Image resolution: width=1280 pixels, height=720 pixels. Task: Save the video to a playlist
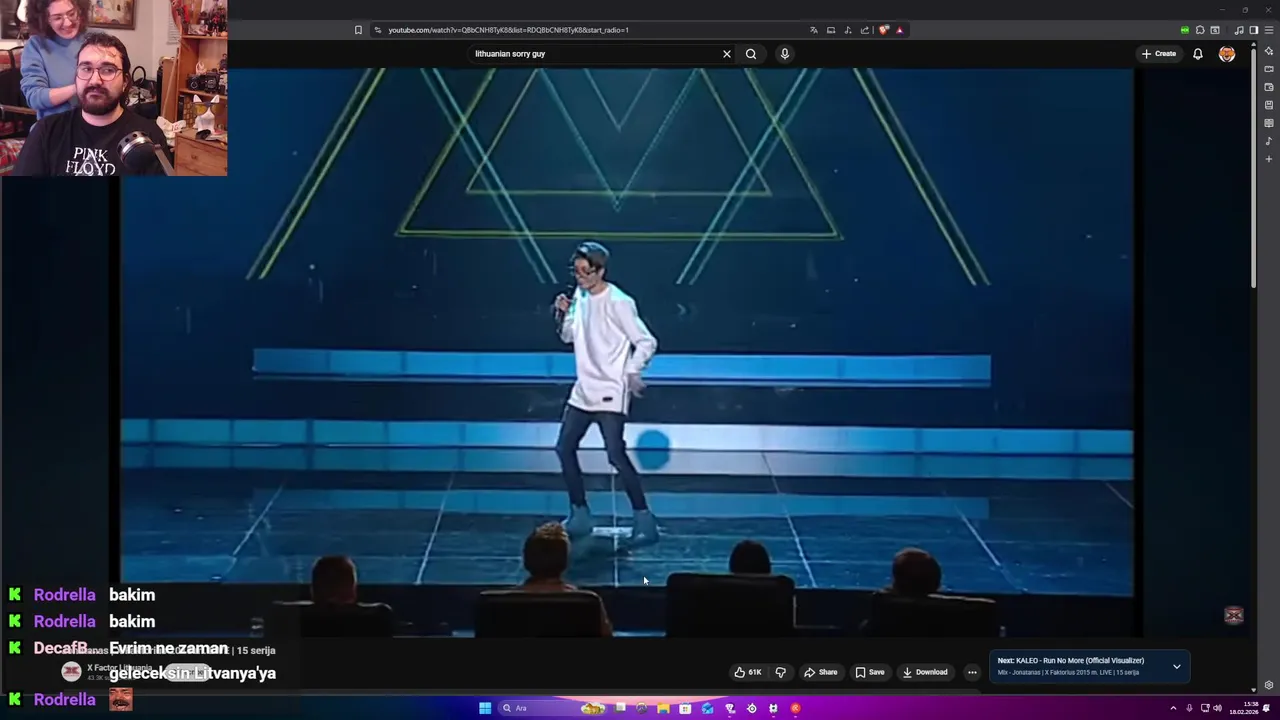pos(870,672)
